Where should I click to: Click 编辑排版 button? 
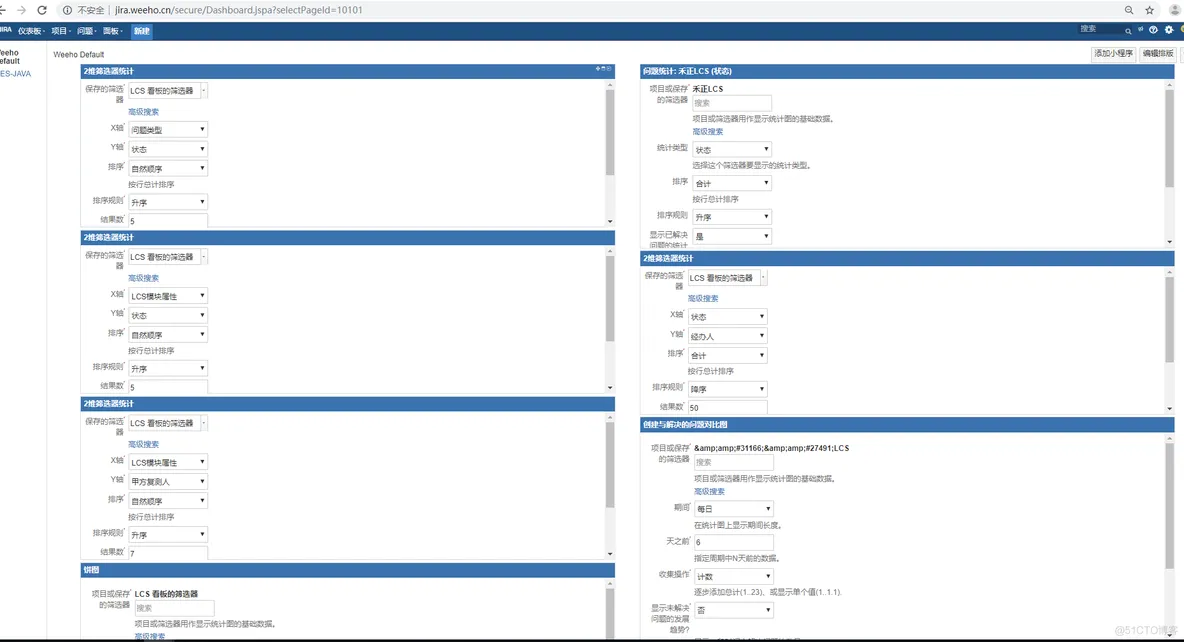1158,54
